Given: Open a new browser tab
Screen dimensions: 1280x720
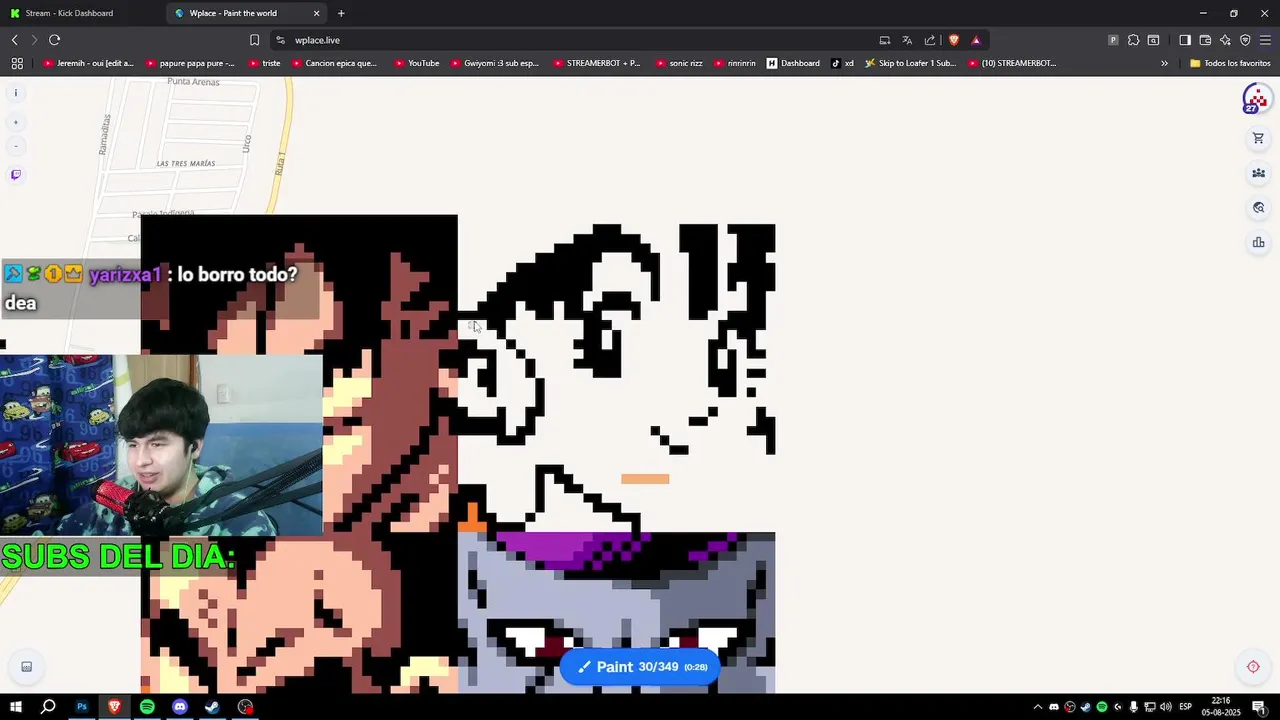Looking at the screenshot, I should point(341,13).
